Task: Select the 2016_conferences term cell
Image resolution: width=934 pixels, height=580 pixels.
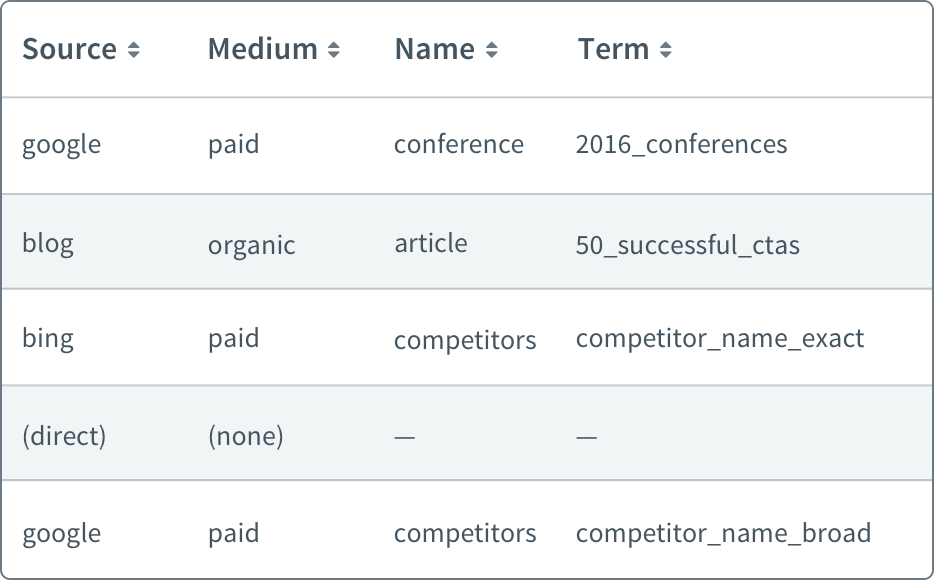Action: pos(681,145)
